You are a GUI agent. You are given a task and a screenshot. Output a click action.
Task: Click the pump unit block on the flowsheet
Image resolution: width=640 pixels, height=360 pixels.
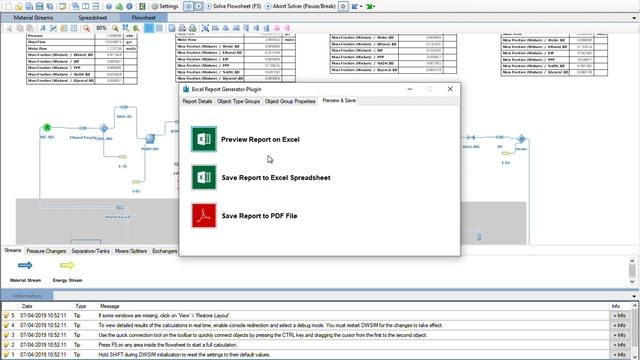pyautogui.click(x=150, y=139)
